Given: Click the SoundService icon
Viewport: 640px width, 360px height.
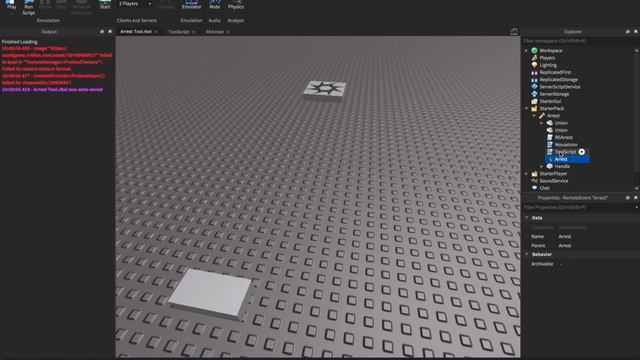Looking at the screenshot, I should [534, 181].
